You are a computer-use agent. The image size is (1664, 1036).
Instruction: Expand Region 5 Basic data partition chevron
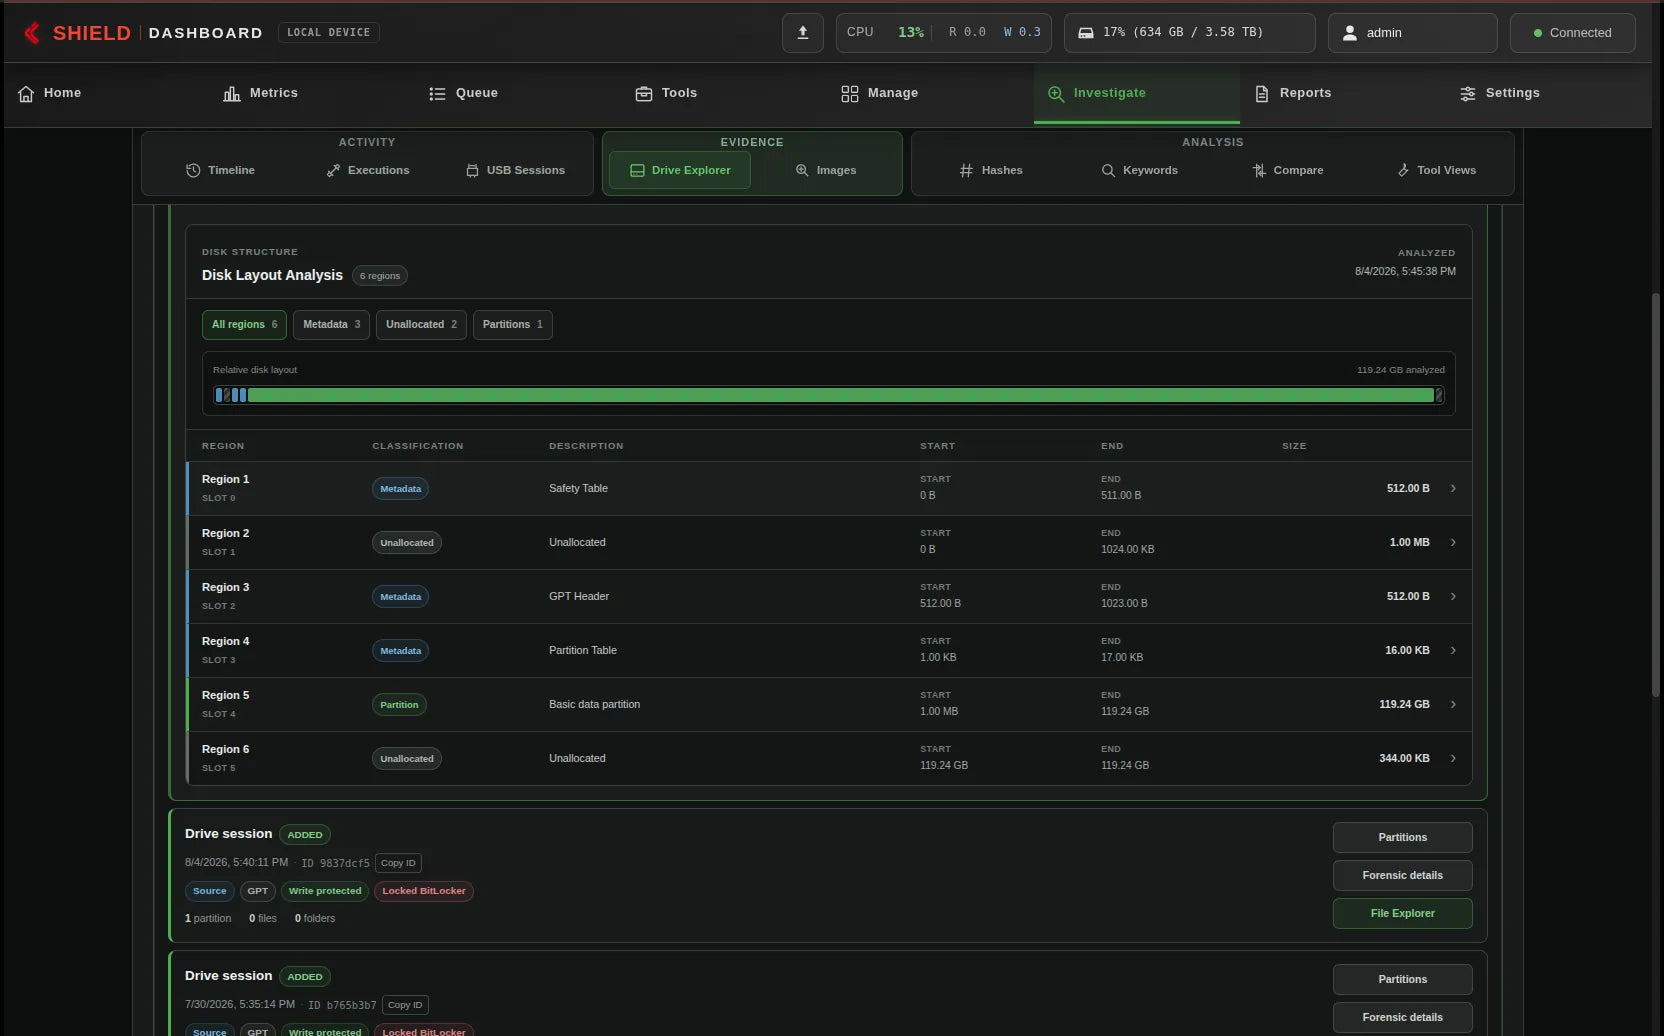tap(1453, 705)
